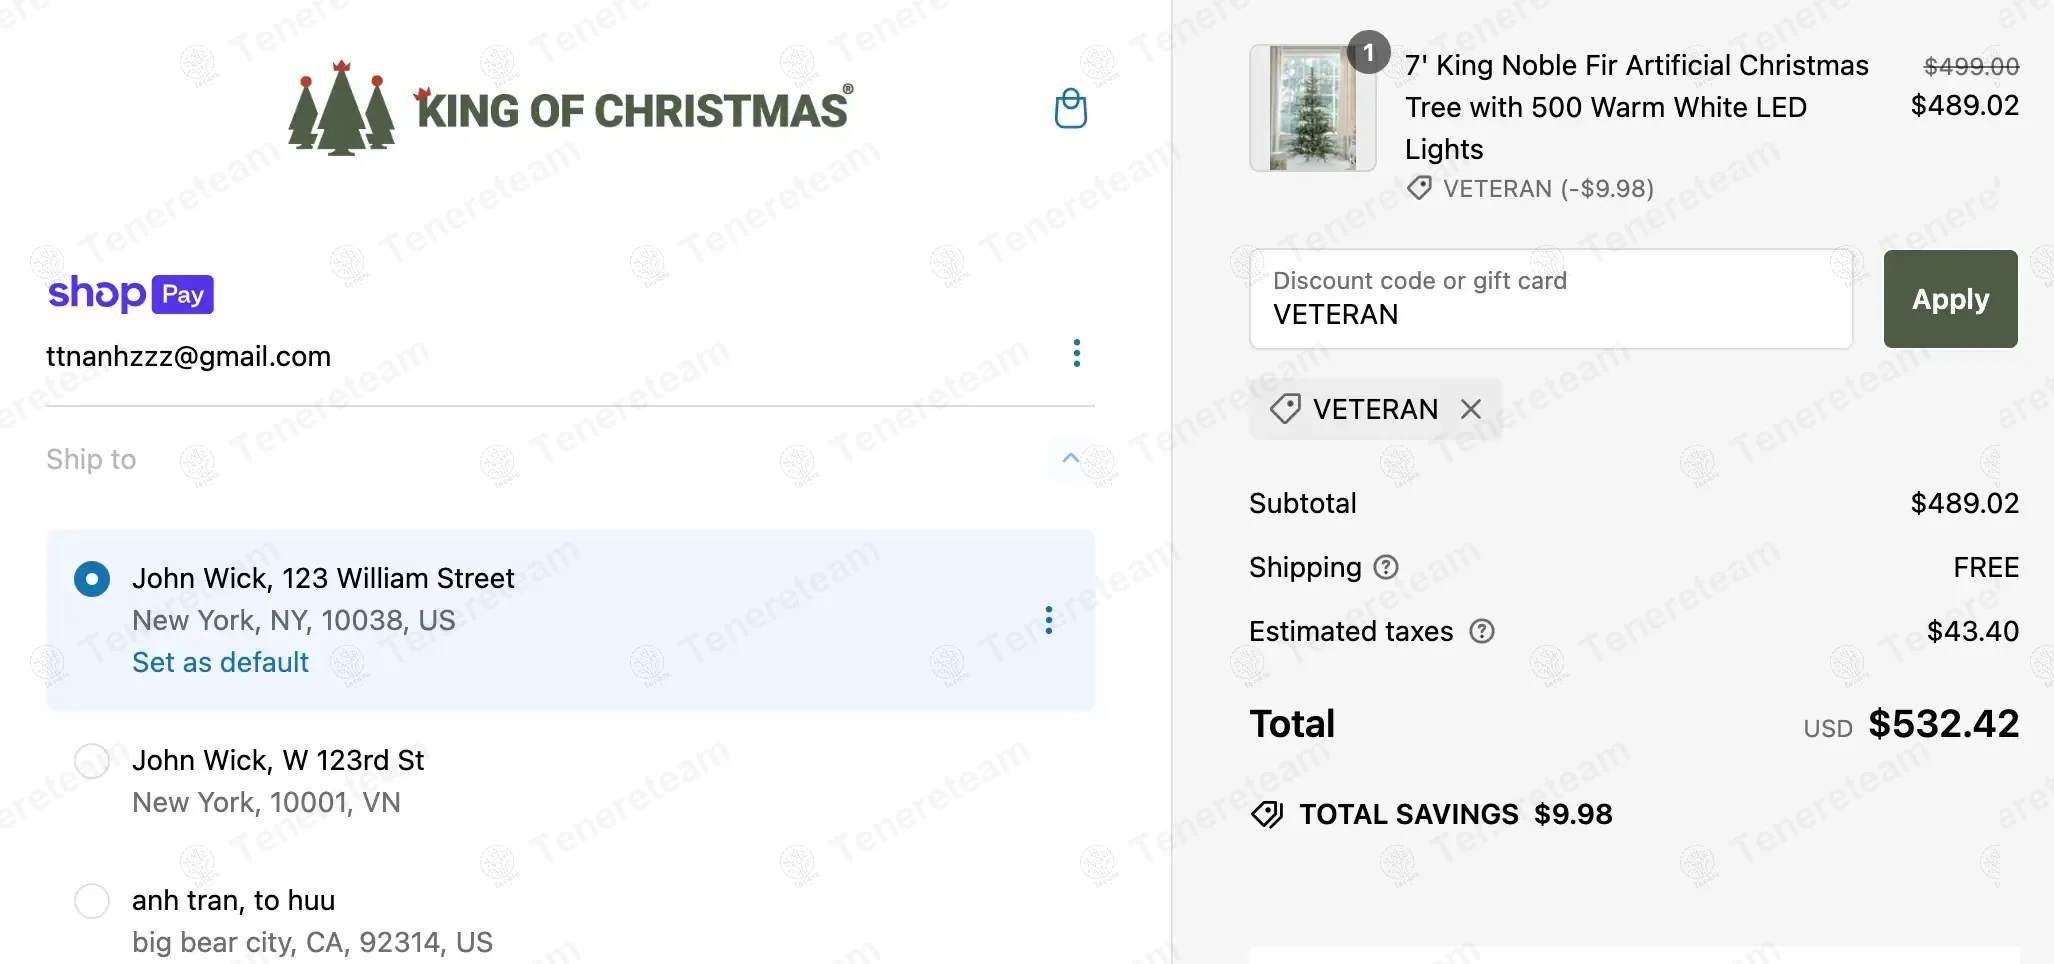Click the King Noble Fir product title
The height and width of the screenshot is (964, 2054).
click(x=1635, y=107)
